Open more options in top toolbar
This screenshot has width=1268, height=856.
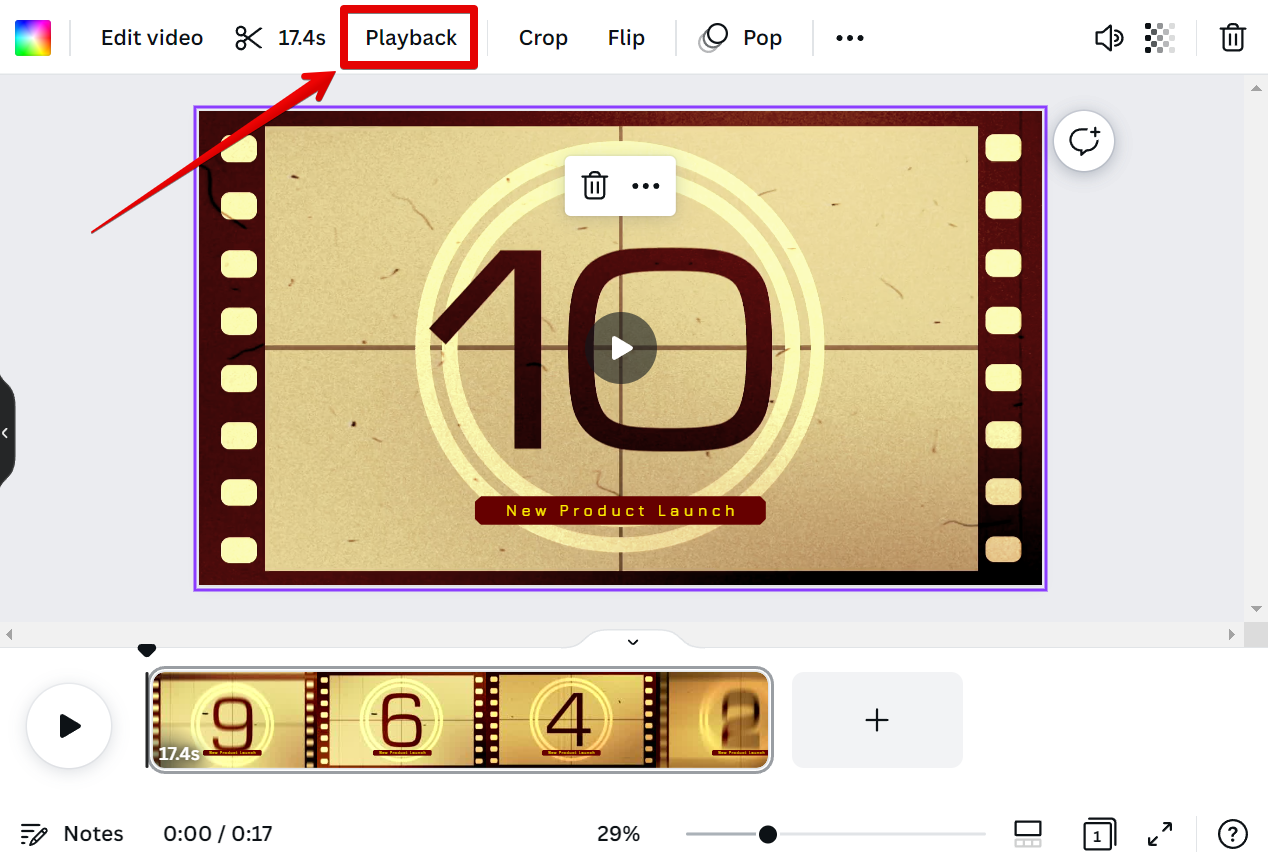click(x=849, y=38)
